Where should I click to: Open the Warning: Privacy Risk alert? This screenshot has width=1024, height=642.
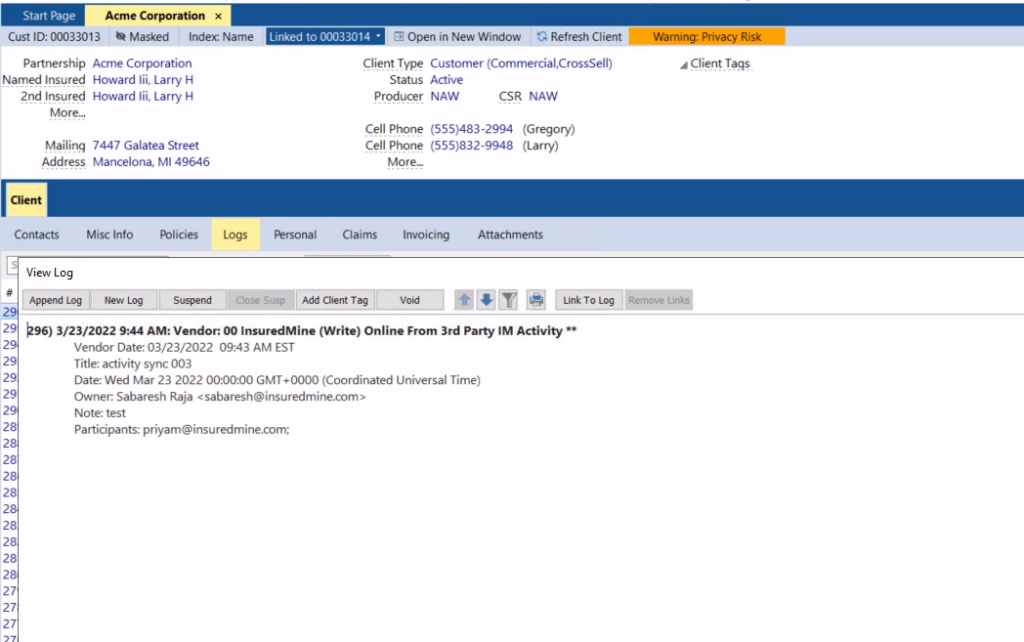click(706, 36)
